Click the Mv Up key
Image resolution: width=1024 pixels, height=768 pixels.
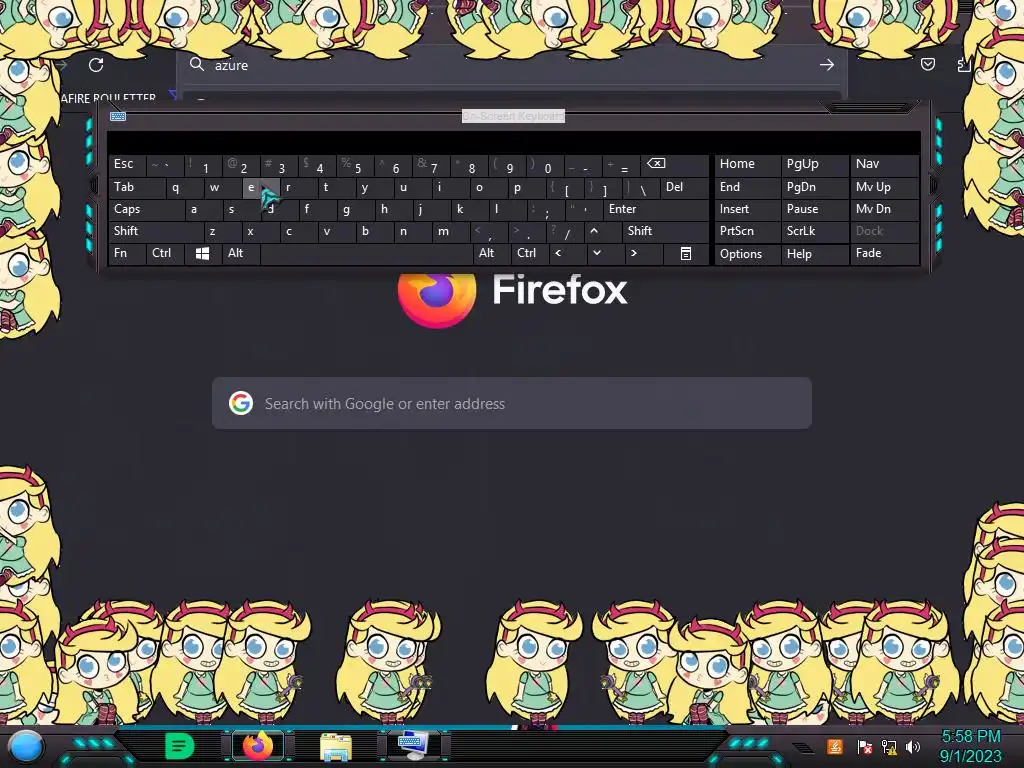click(x=884, y=187)
